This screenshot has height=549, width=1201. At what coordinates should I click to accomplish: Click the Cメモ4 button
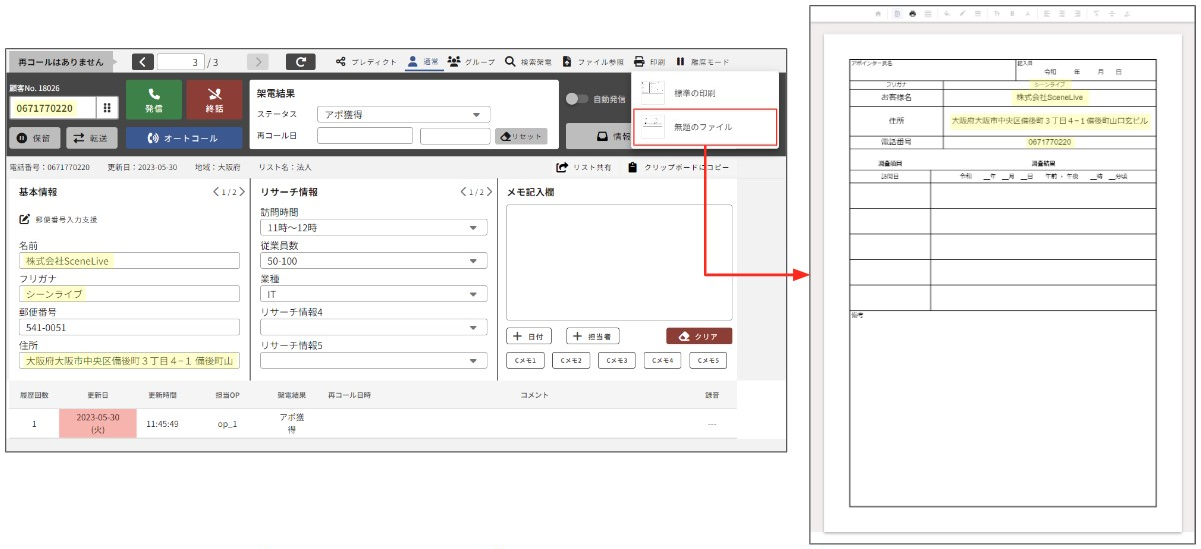(663, 361)
